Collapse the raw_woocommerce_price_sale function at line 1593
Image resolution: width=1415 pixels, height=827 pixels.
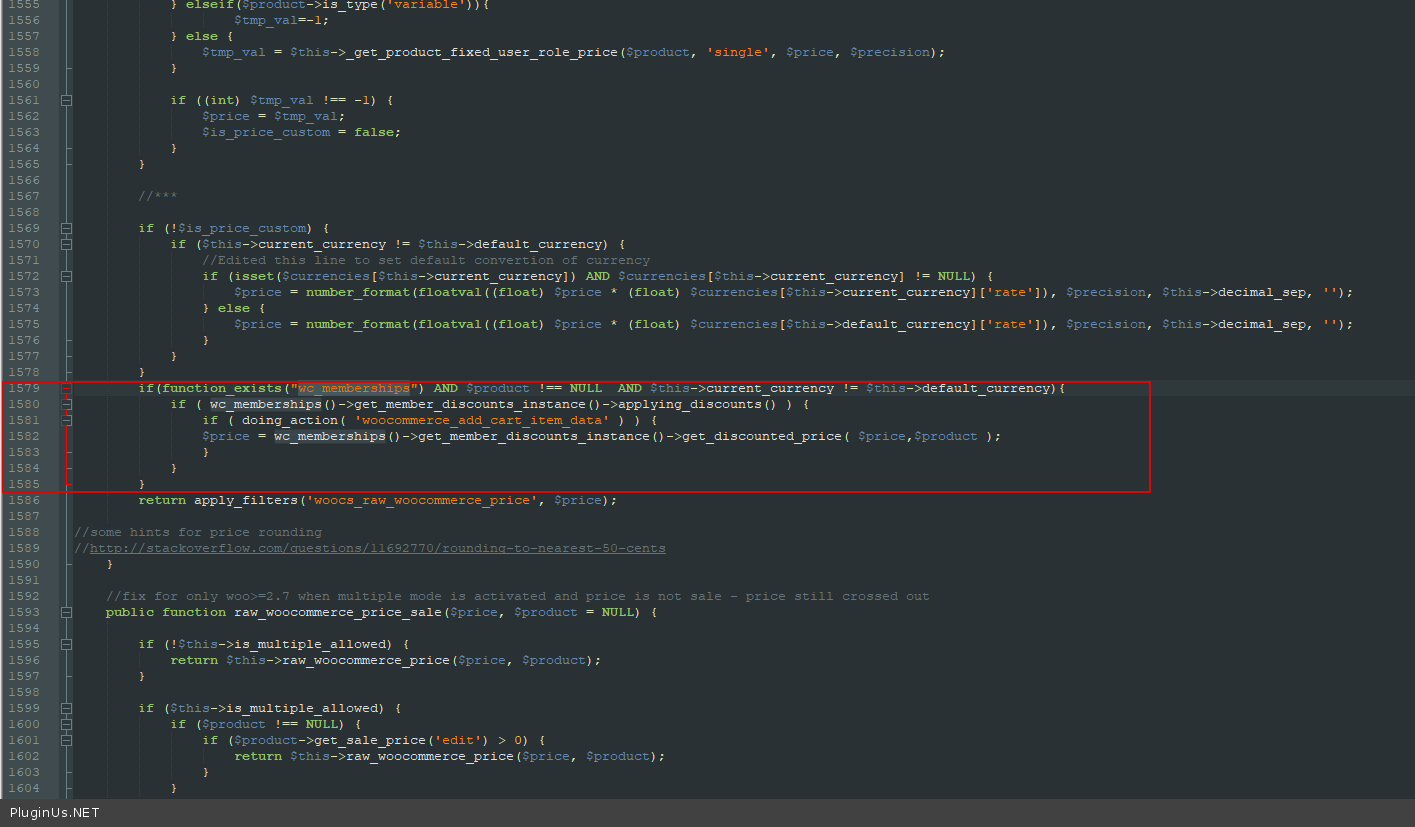pyautogui.click(x=66, y=612)
